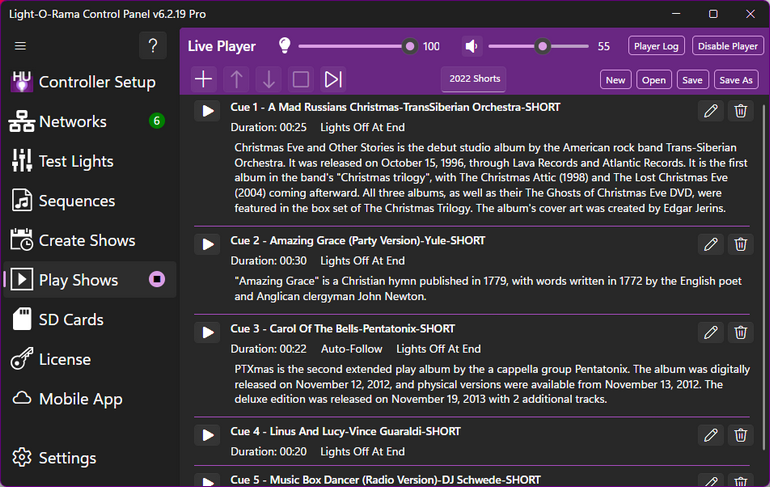This screenshot has width=770, height=487.
Task: Click the light bulb brightness icon
Action: 284,46
